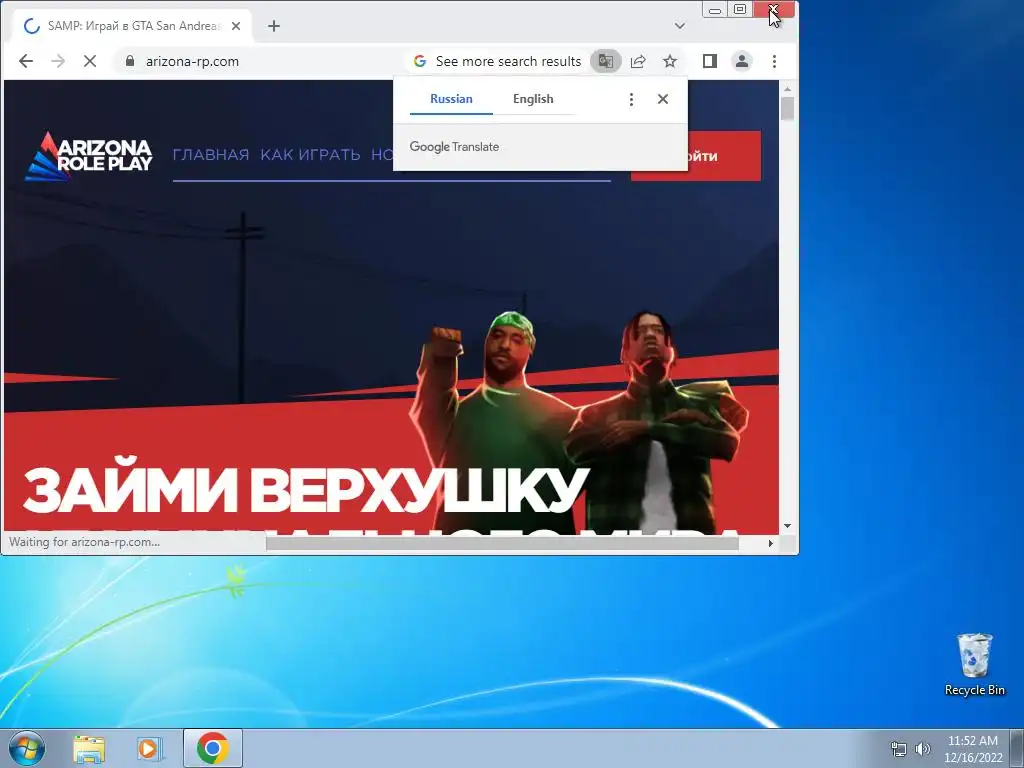The height and width of the screenshot is (768, 1024).
Task: Click the scroll-up arrow of page
Action: [x=787, y=89]
